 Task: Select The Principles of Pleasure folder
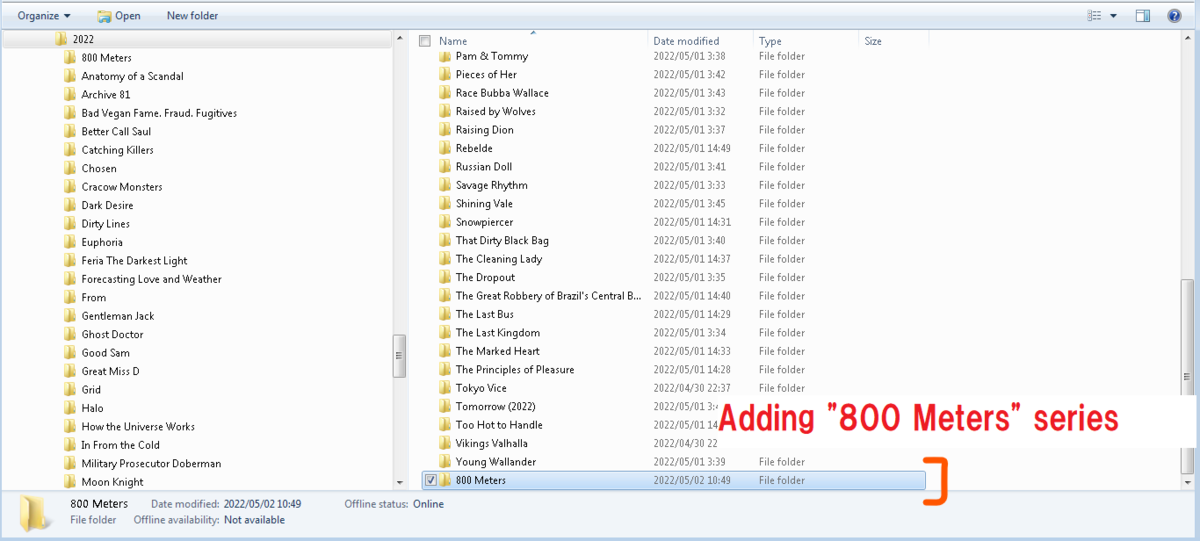click(x=515, y=370)
